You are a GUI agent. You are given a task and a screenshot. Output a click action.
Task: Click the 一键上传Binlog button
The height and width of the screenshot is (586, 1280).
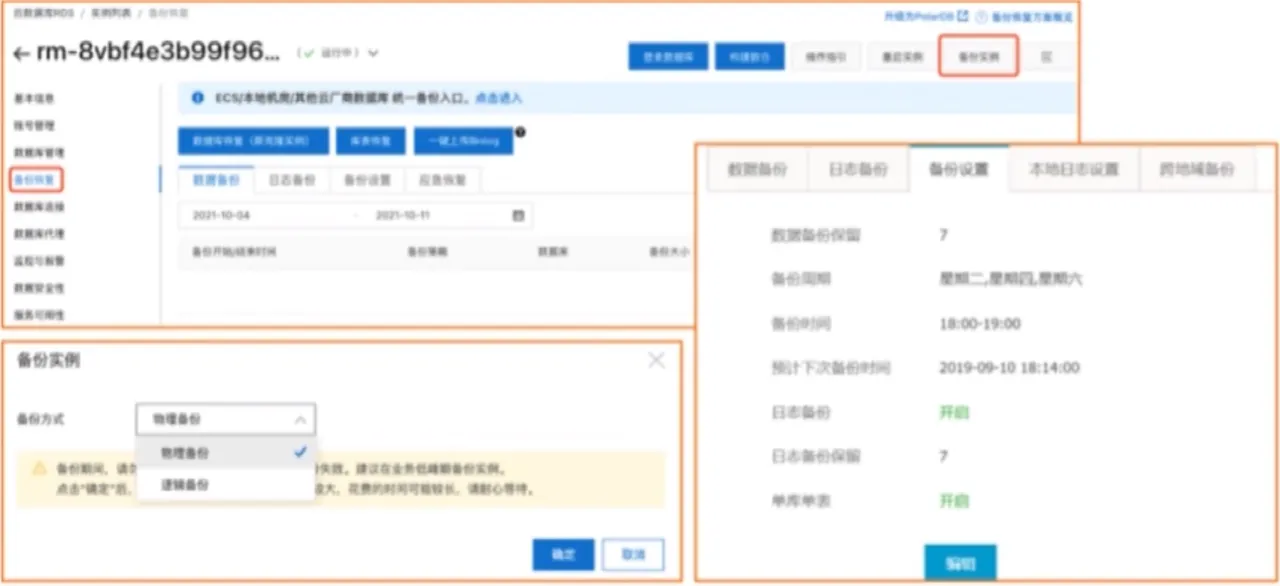coord(463,141)
